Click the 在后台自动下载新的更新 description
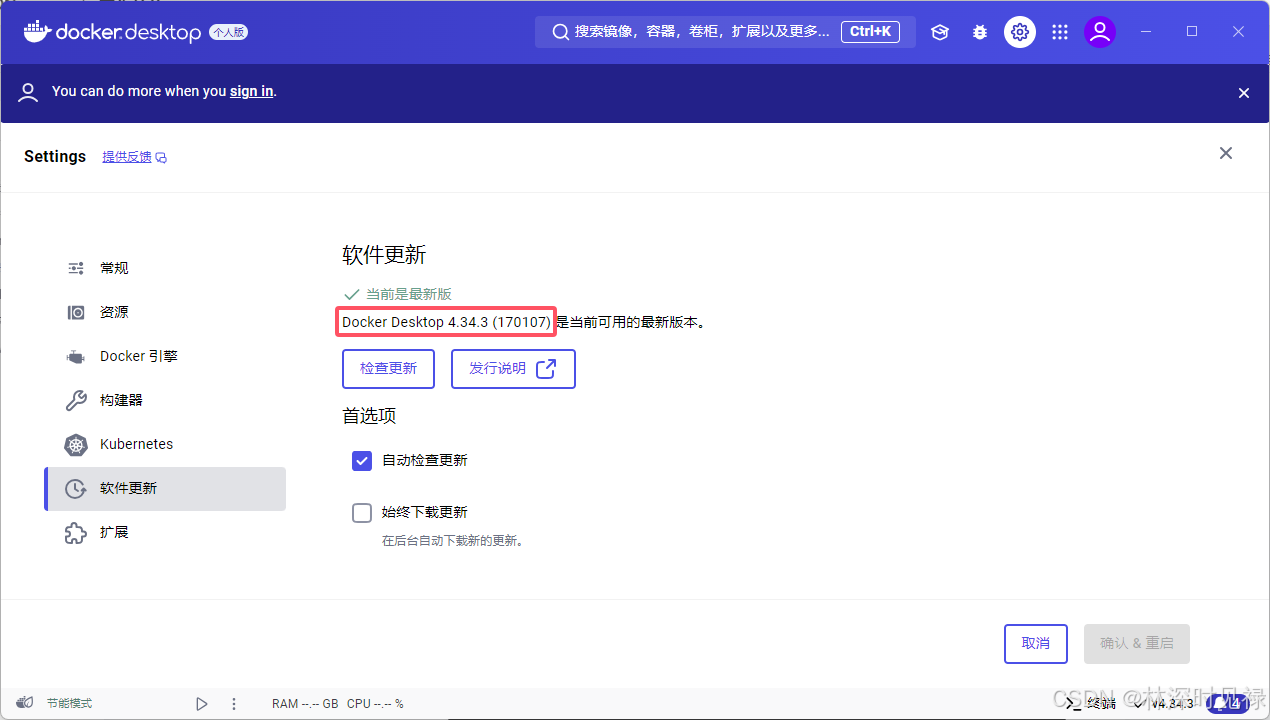This screenshot has width=1270, height=720. pyautogui.click(x=453, y=541)
